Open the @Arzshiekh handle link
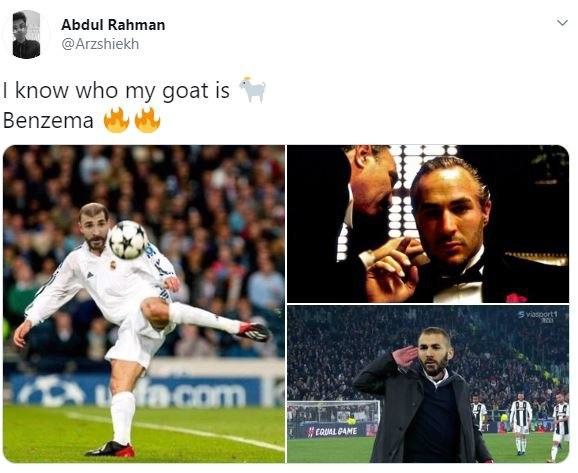578x473 pixels. [x=100, y=44]
